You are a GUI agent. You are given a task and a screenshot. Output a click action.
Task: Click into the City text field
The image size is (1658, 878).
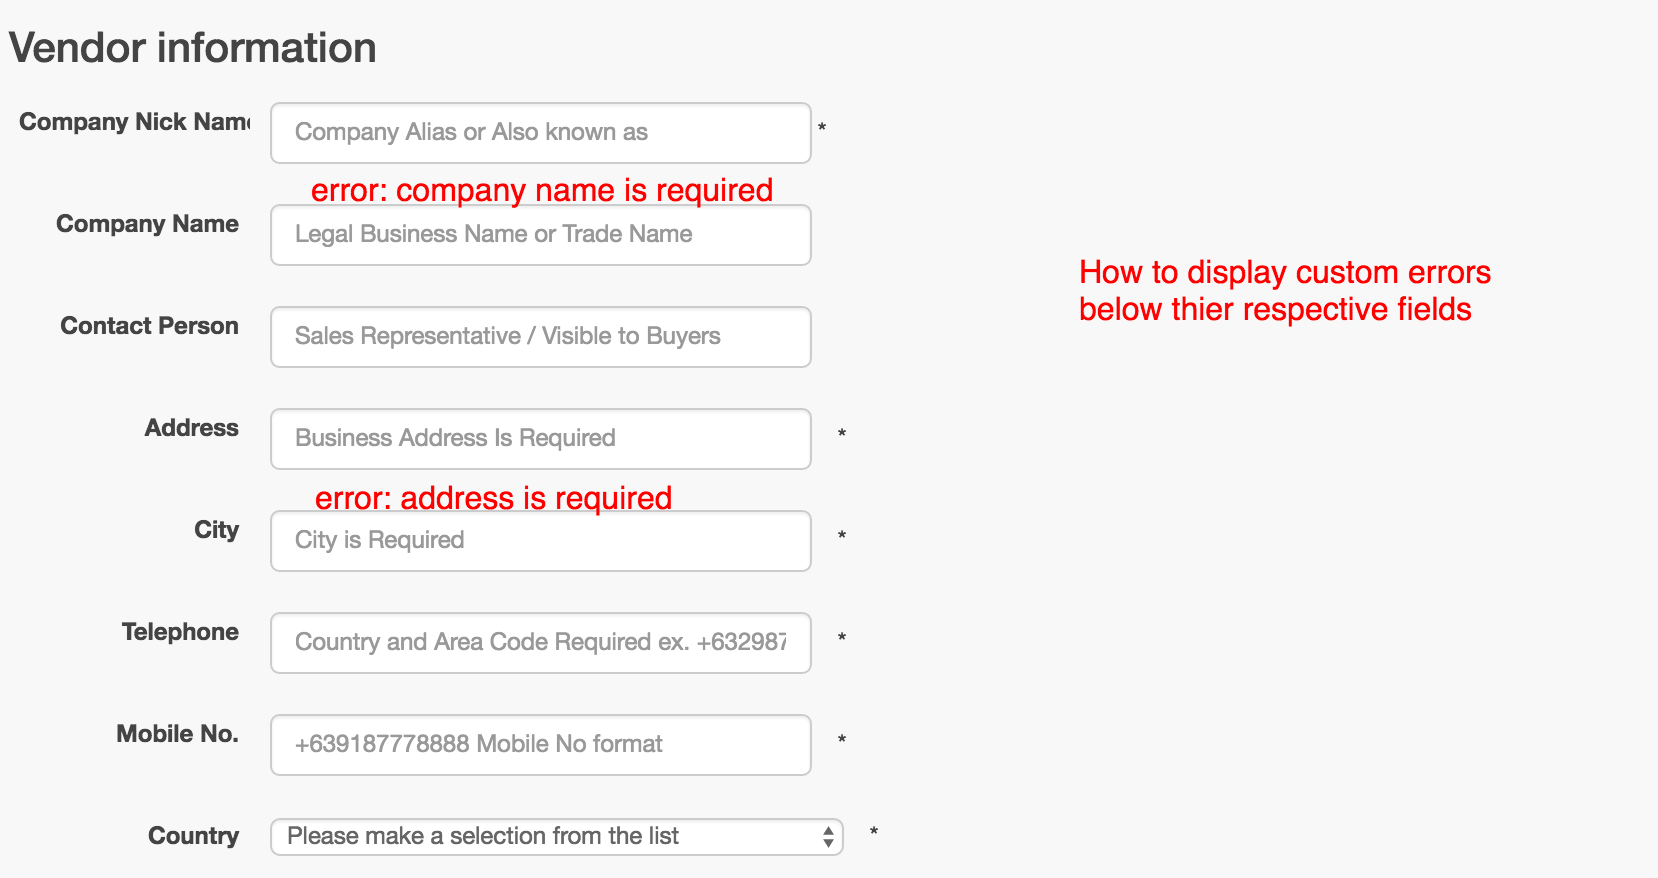click(540, 541)
